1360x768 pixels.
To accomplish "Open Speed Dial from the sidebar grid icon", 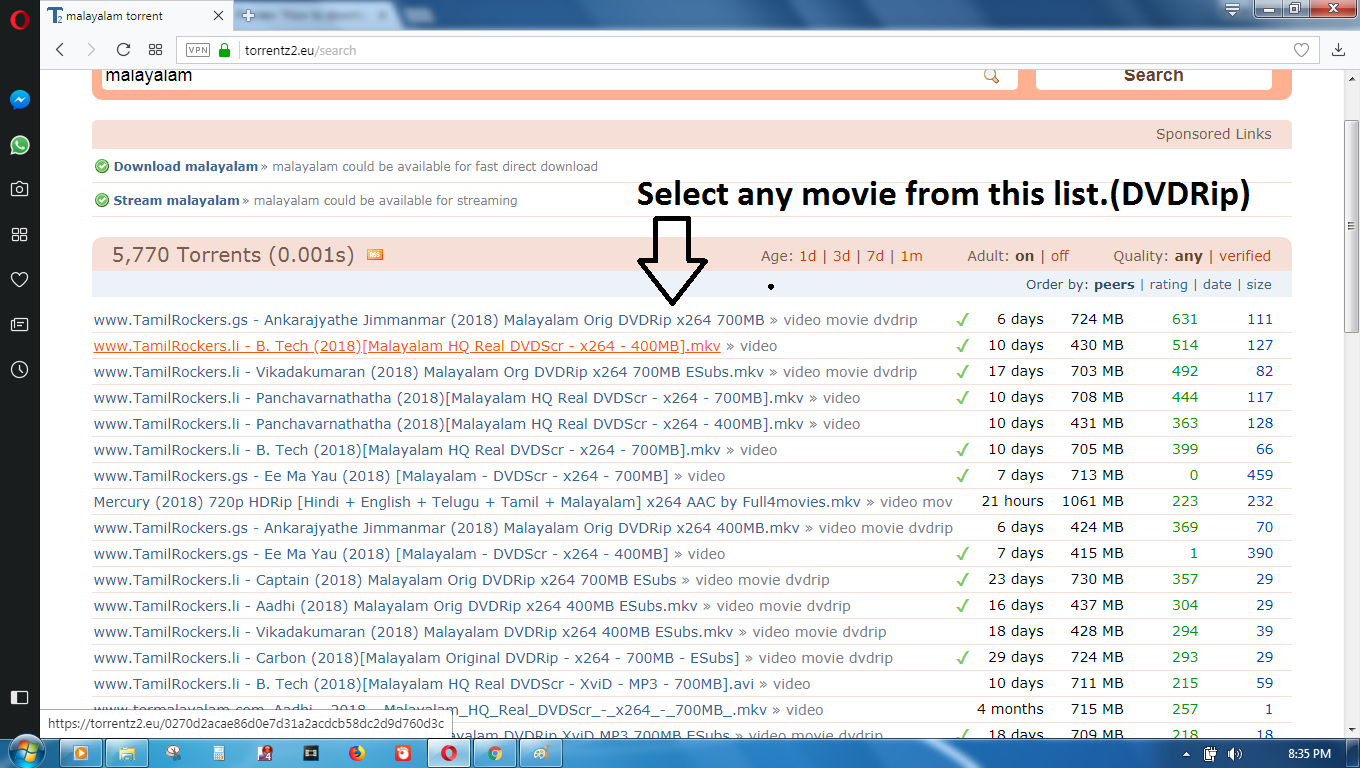I will [19, 234].
